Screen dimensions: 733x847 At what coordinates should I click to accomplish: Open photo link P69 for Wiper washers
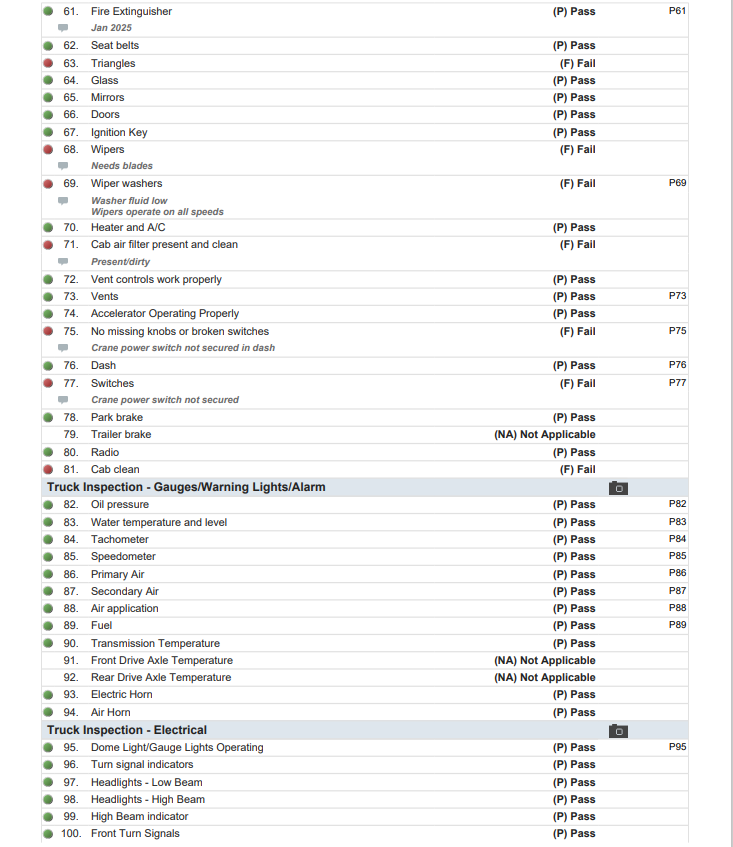[677, 183]
